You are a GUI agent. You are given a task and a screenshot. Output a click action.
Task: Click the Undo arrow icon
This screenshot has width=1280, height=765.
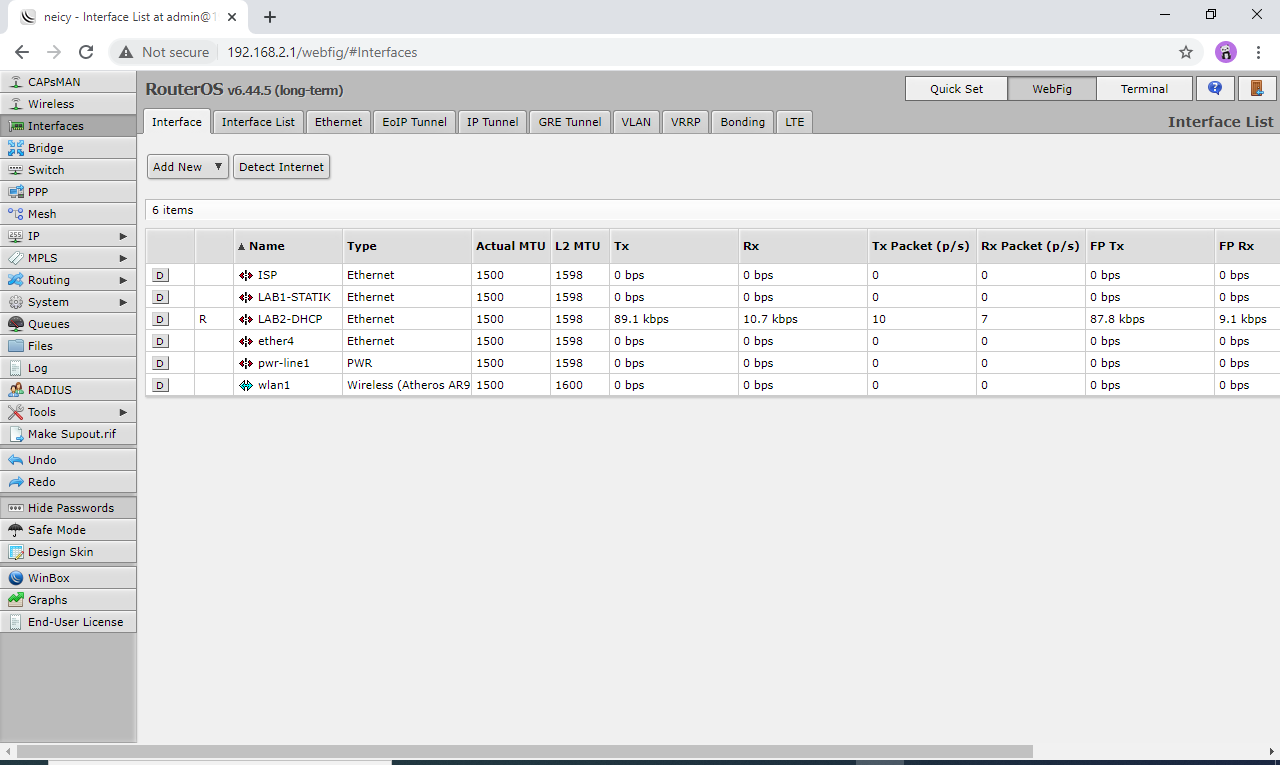[16, 460]
